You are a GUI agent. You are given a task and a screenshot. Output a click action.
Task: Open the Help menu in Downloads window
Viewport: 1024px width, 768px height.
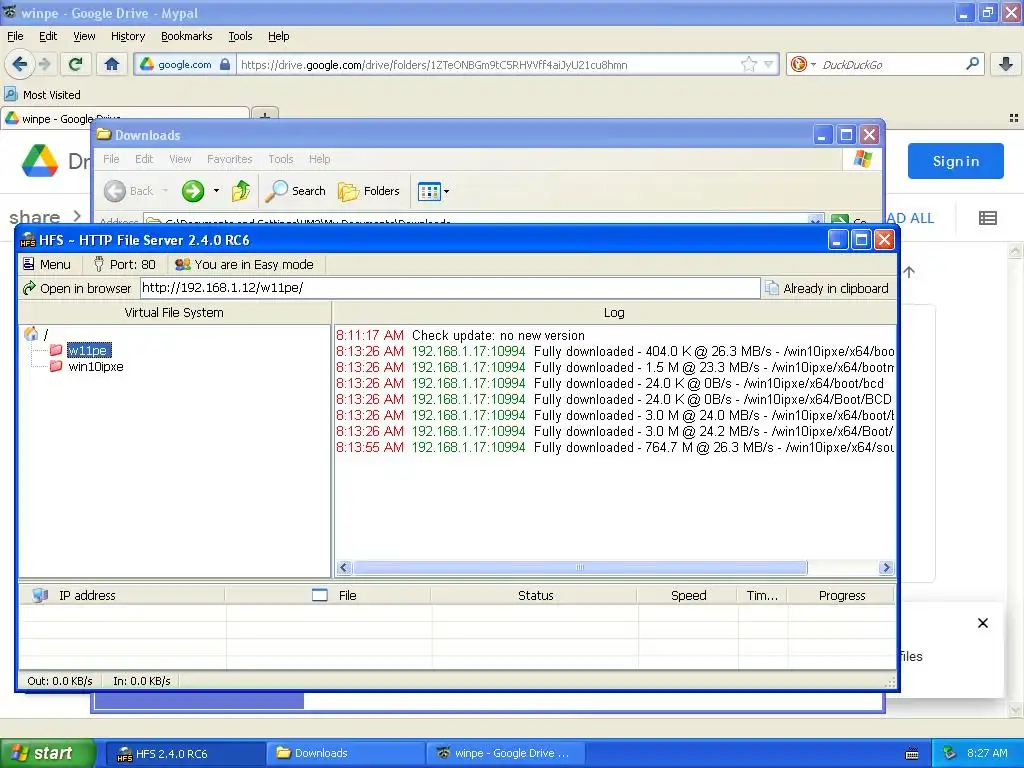319,159
